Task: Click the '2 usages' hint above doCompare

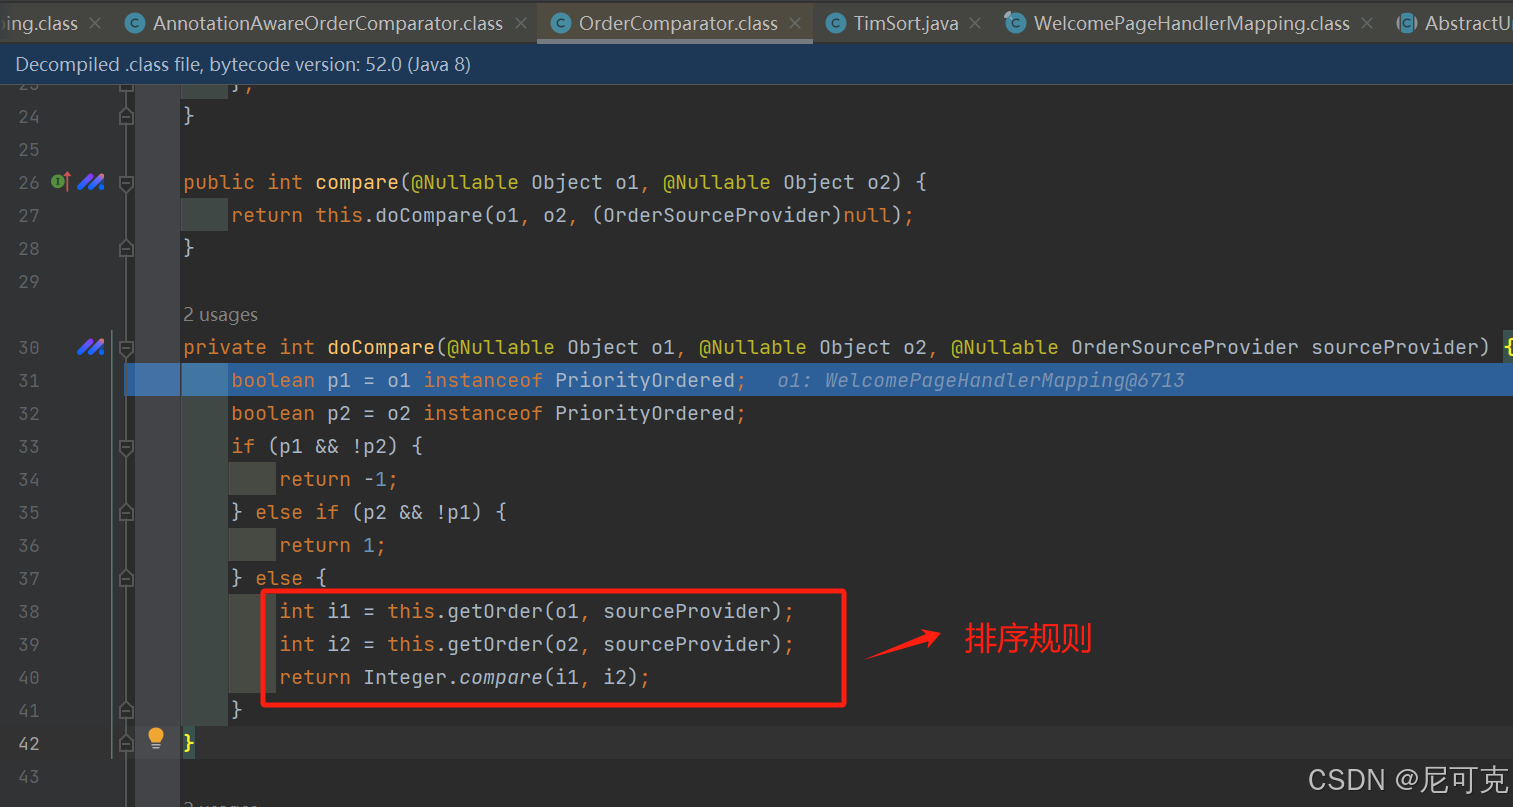Action: [x=220, y=315]
